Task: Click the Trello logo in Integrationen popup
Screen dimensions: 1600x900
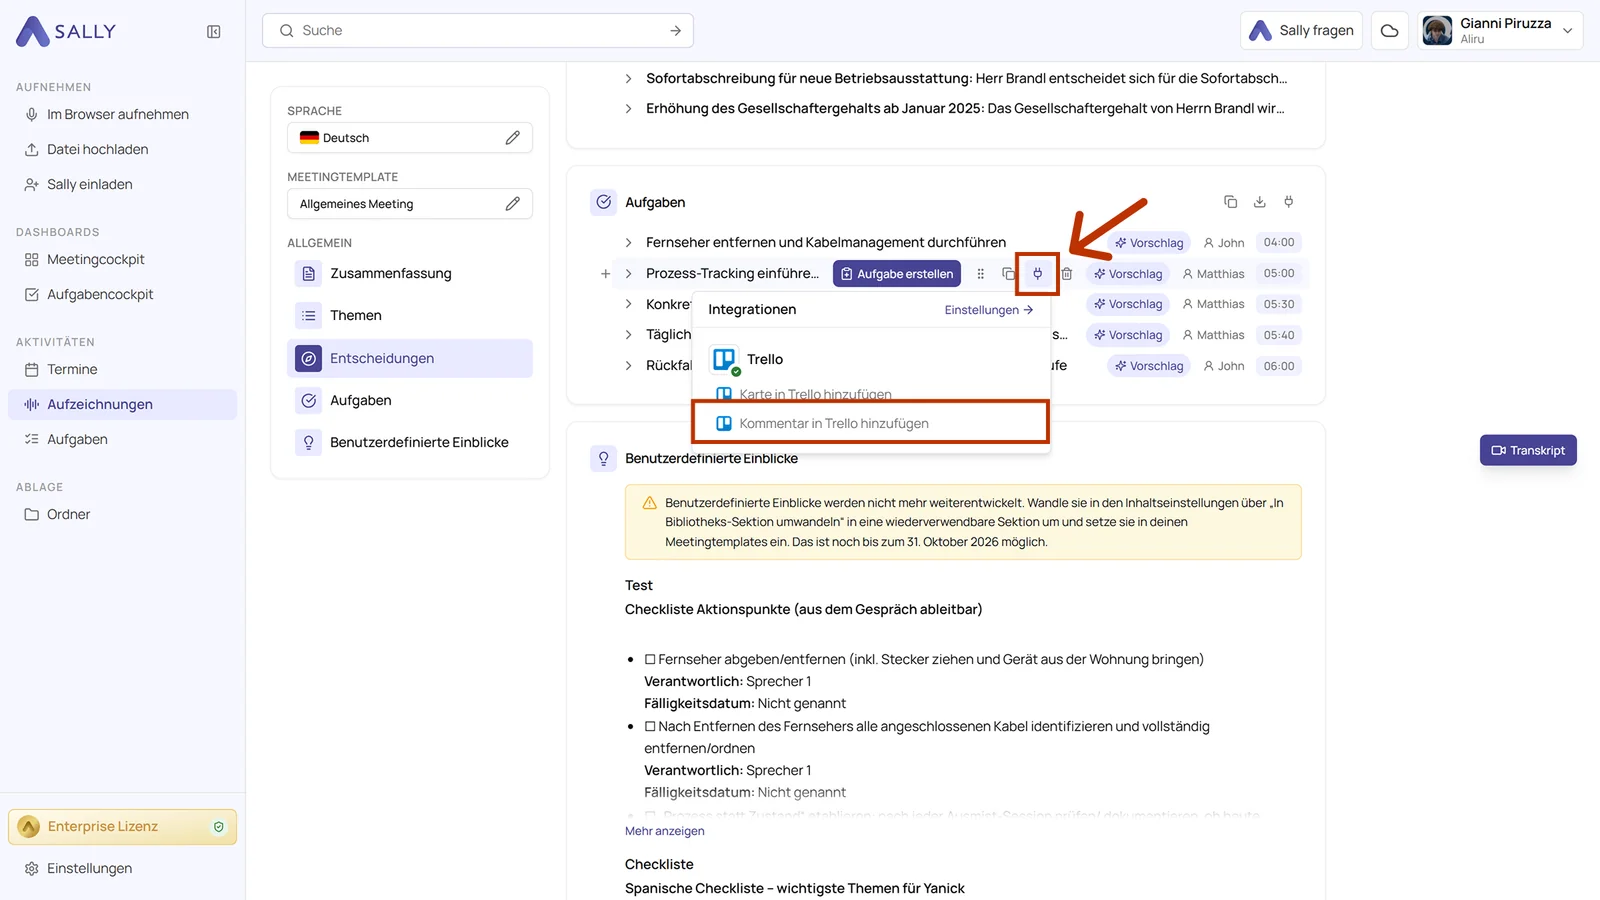Action: 724,359
